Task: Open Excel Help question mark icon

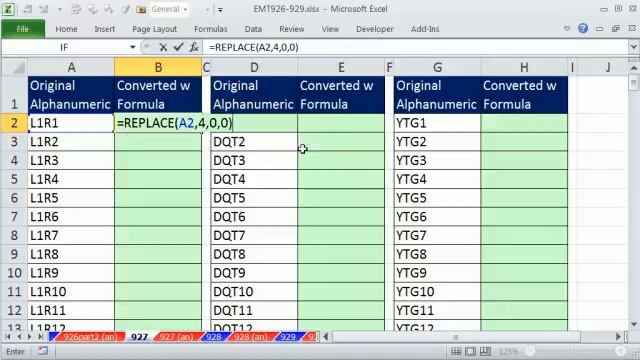Action: 583,28
